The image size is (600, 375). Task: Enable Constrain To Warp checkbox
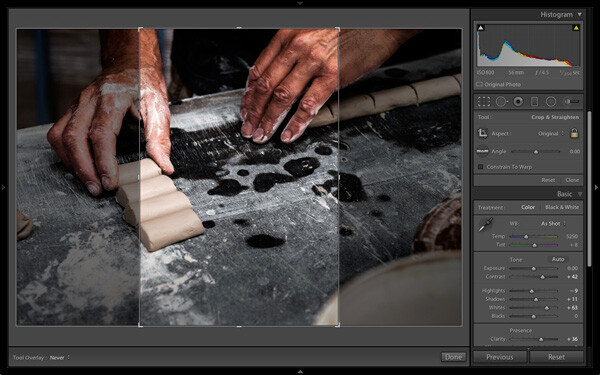coord(481,167)
